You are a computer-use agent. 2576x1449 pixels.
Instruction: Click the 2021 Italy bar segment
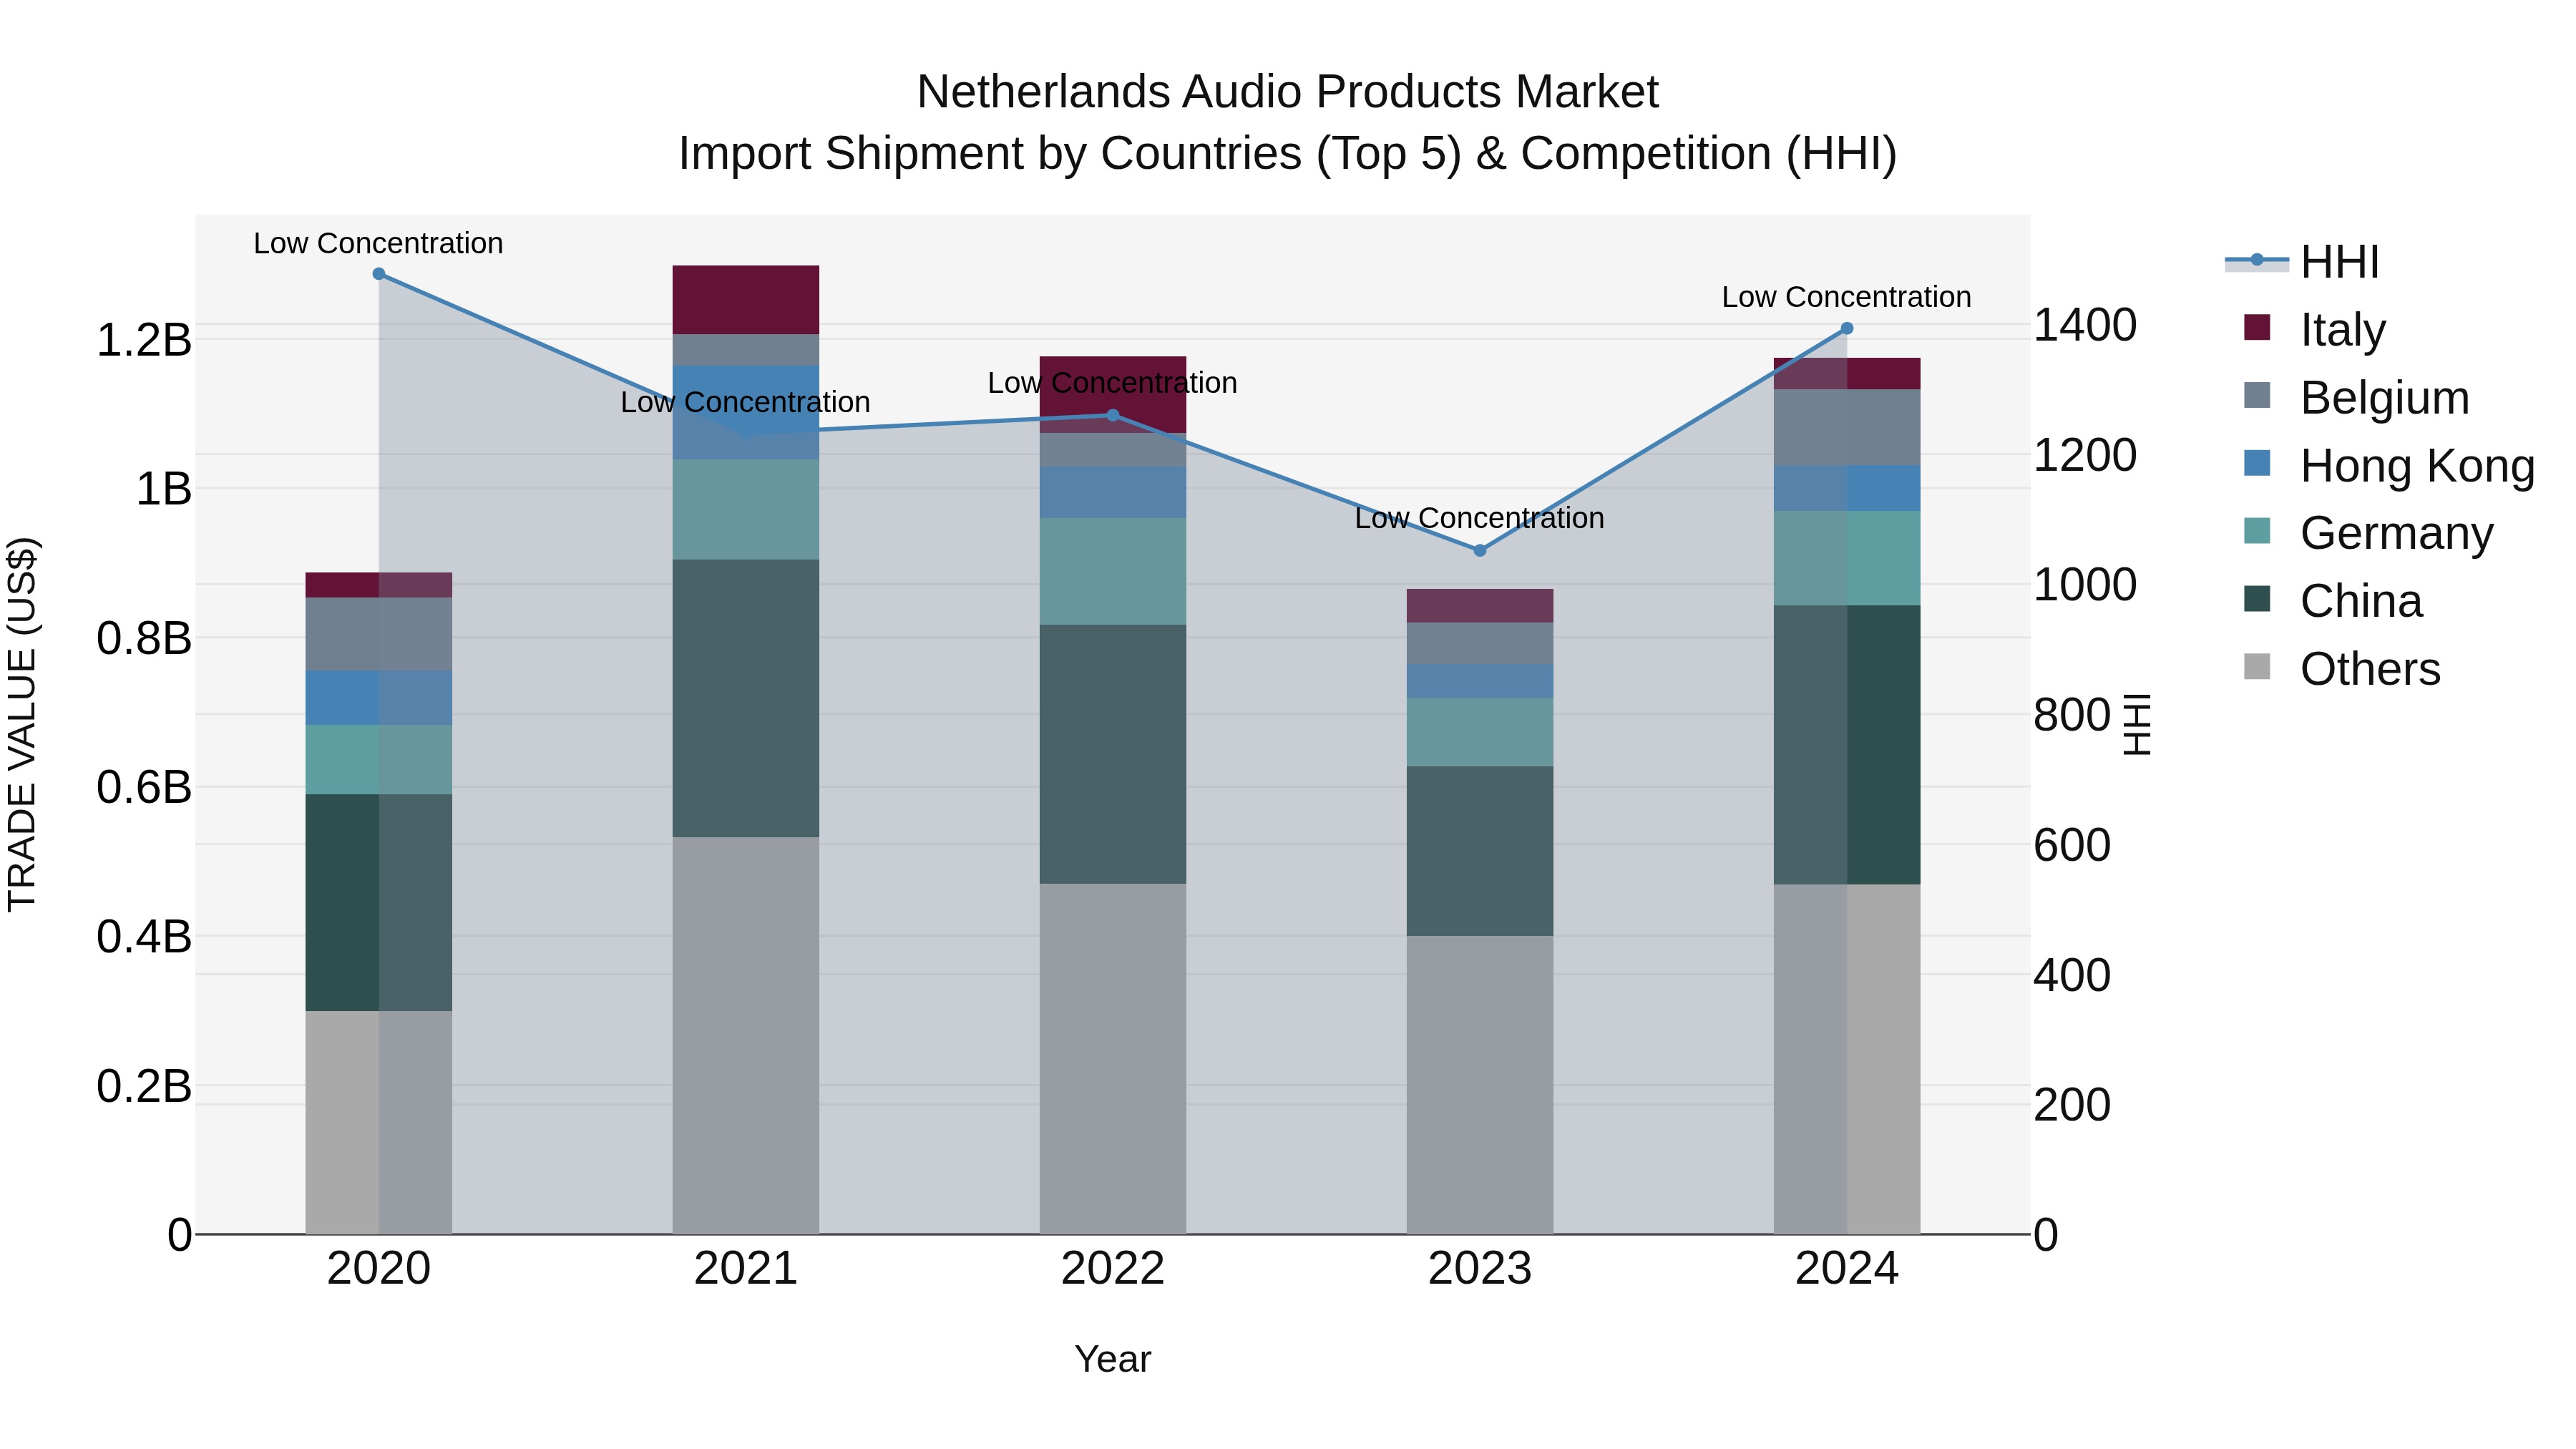746,300
